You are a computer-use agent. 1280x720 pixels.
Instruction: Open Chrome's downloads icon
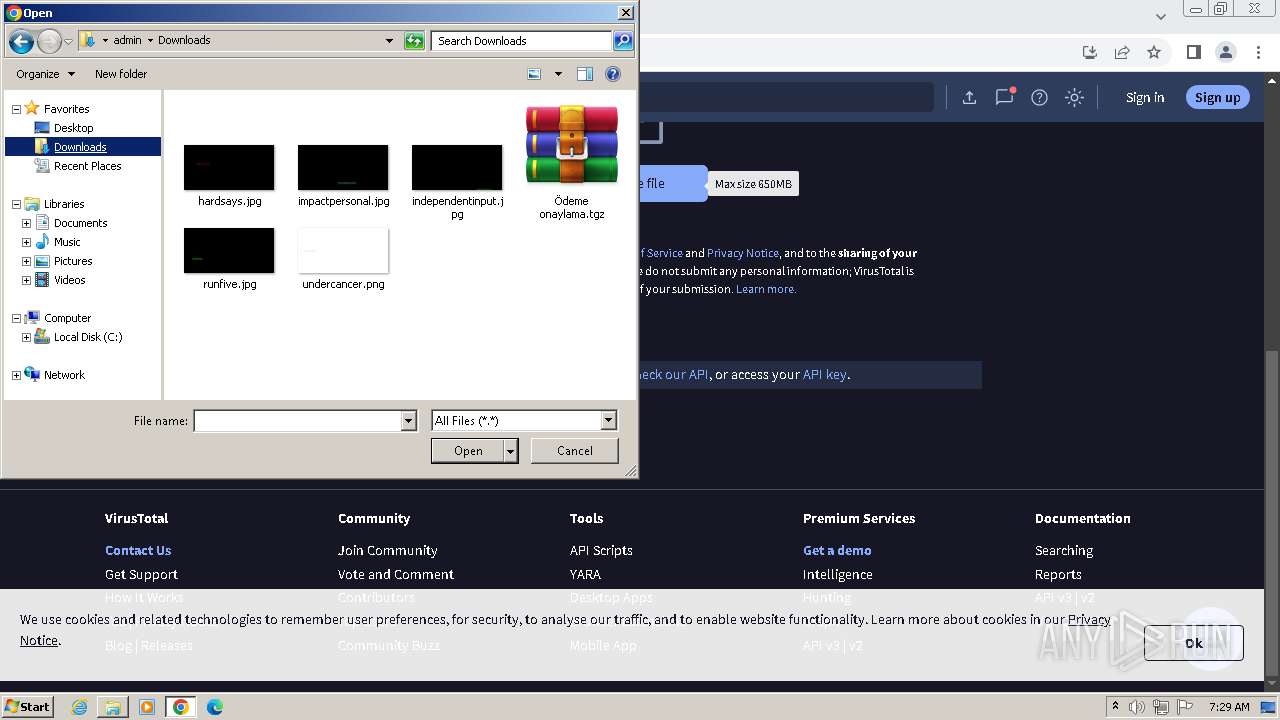coord(1090,52)
